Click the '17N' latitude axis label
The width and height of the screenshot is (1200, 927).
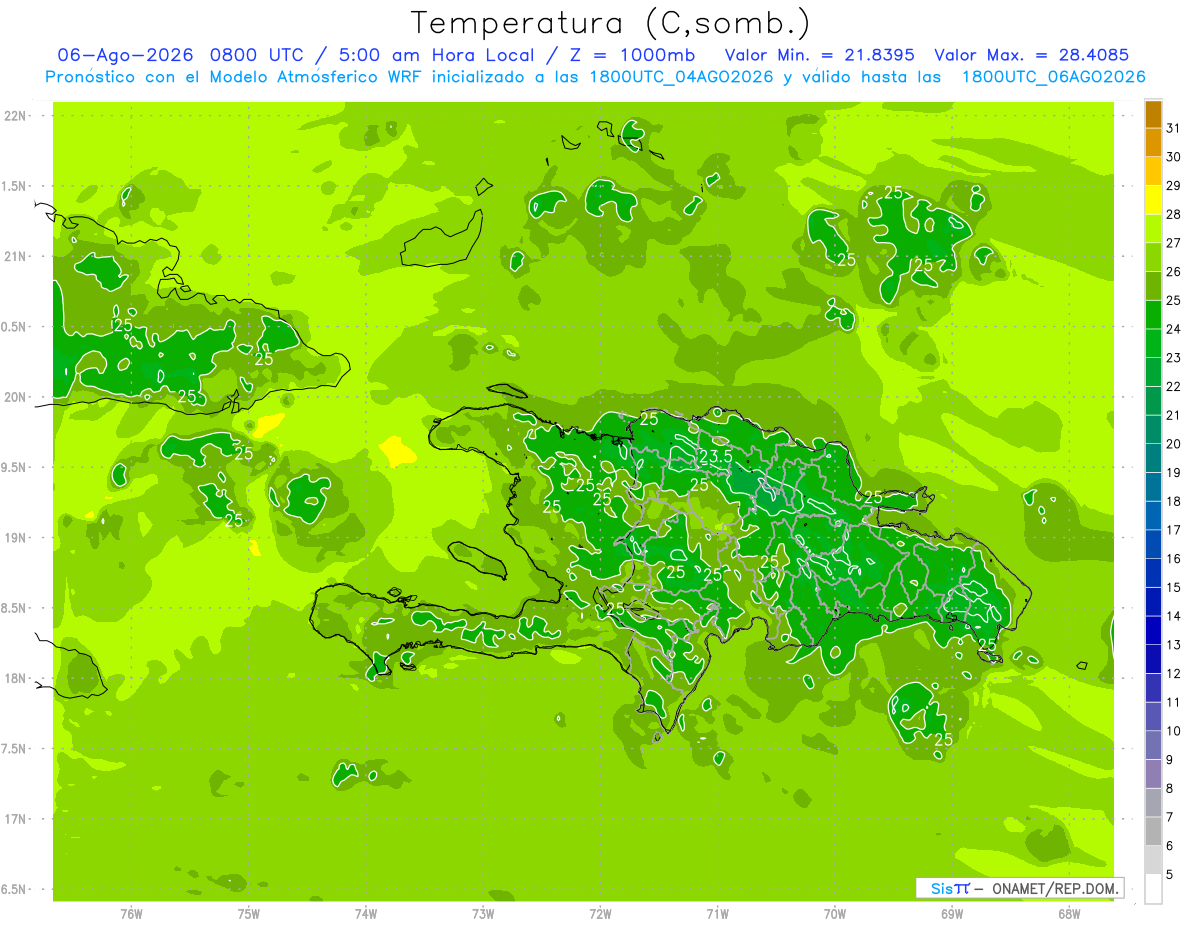[16, 819]
